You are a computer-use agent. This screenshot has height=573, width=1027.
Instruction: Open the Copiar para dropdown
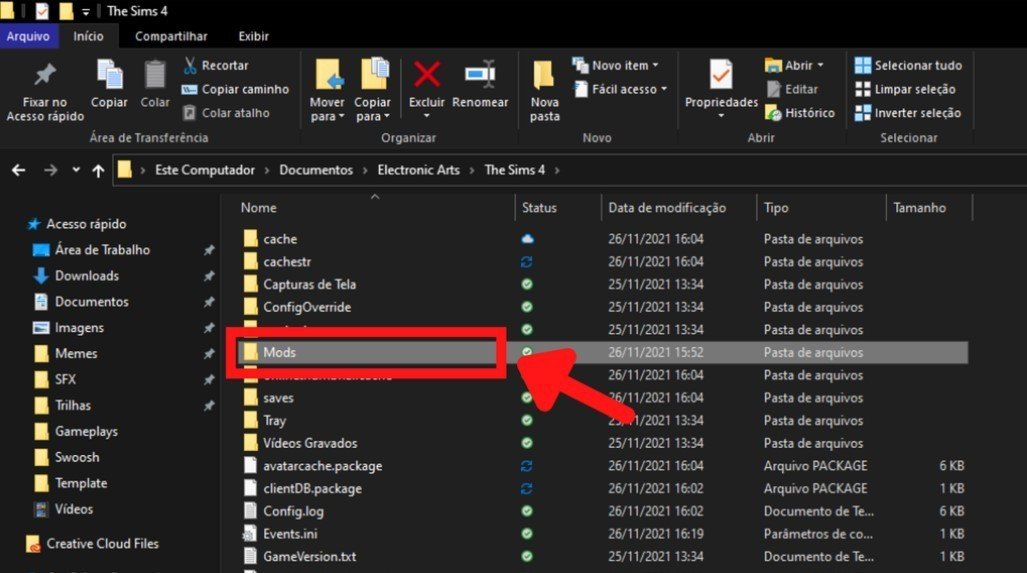click(372, 109)
